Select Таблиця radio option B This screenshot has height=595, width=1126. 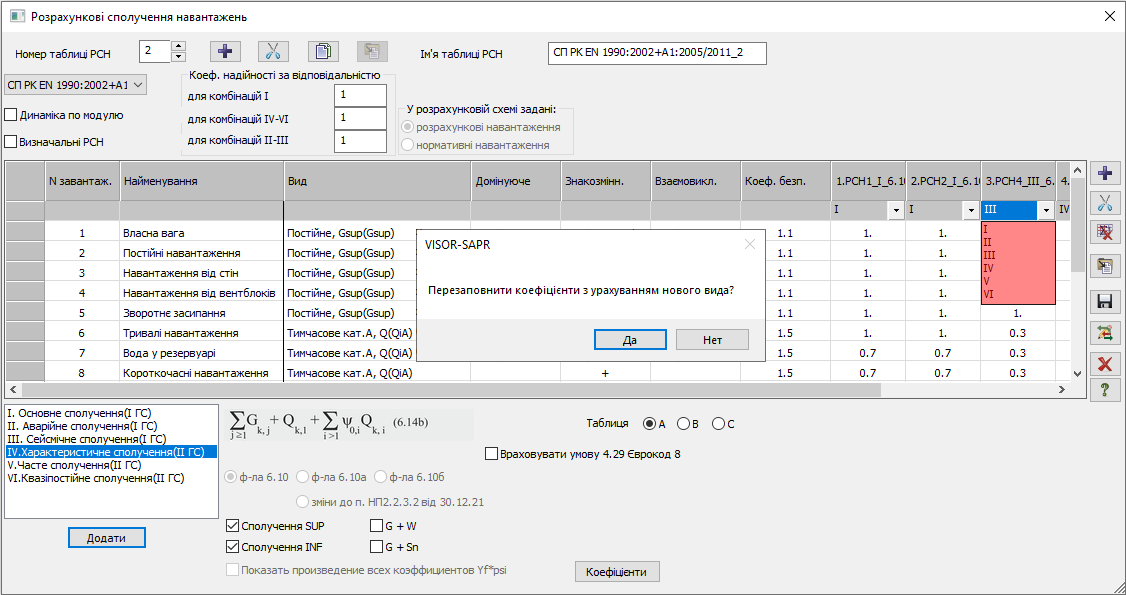pos(684,424)
